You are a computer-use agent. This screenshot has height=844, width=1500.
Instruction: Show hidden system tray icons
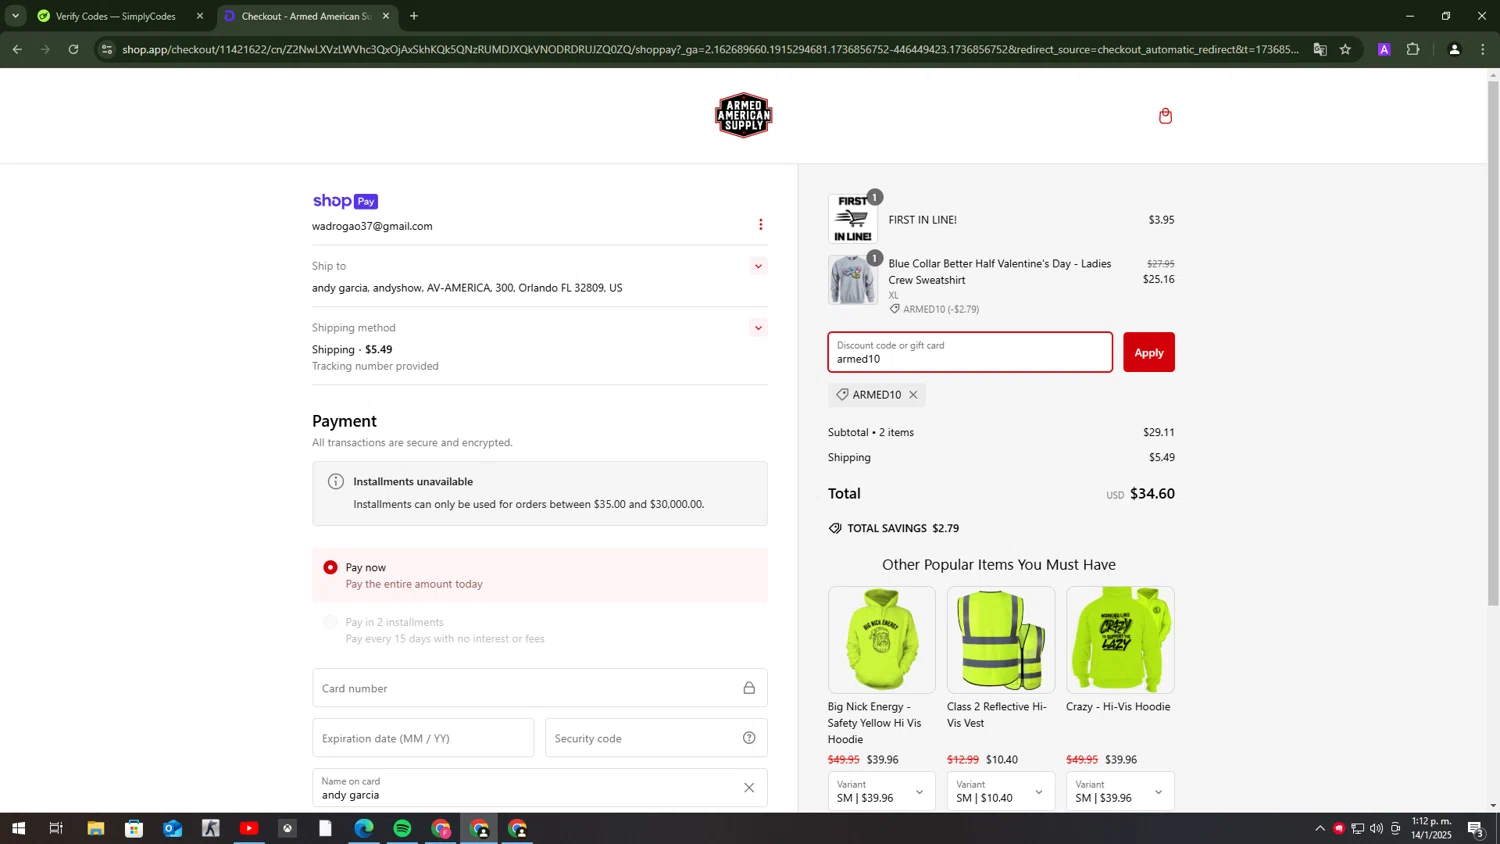pos(1319,829)
